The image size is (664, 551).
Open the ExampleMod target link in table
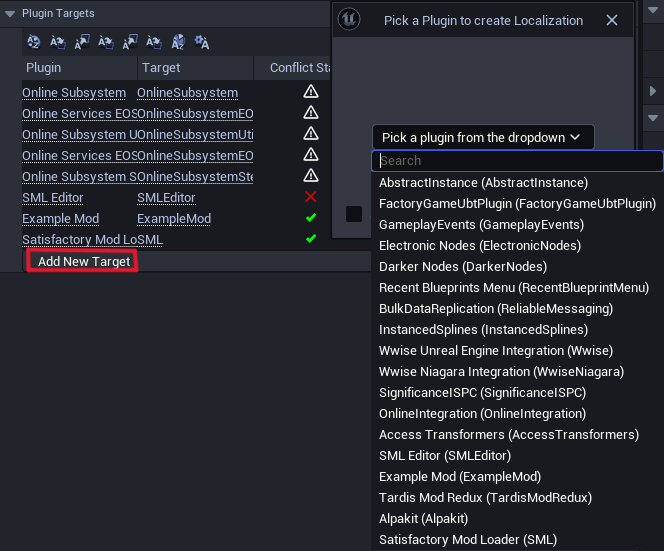(x=174, y=219)
